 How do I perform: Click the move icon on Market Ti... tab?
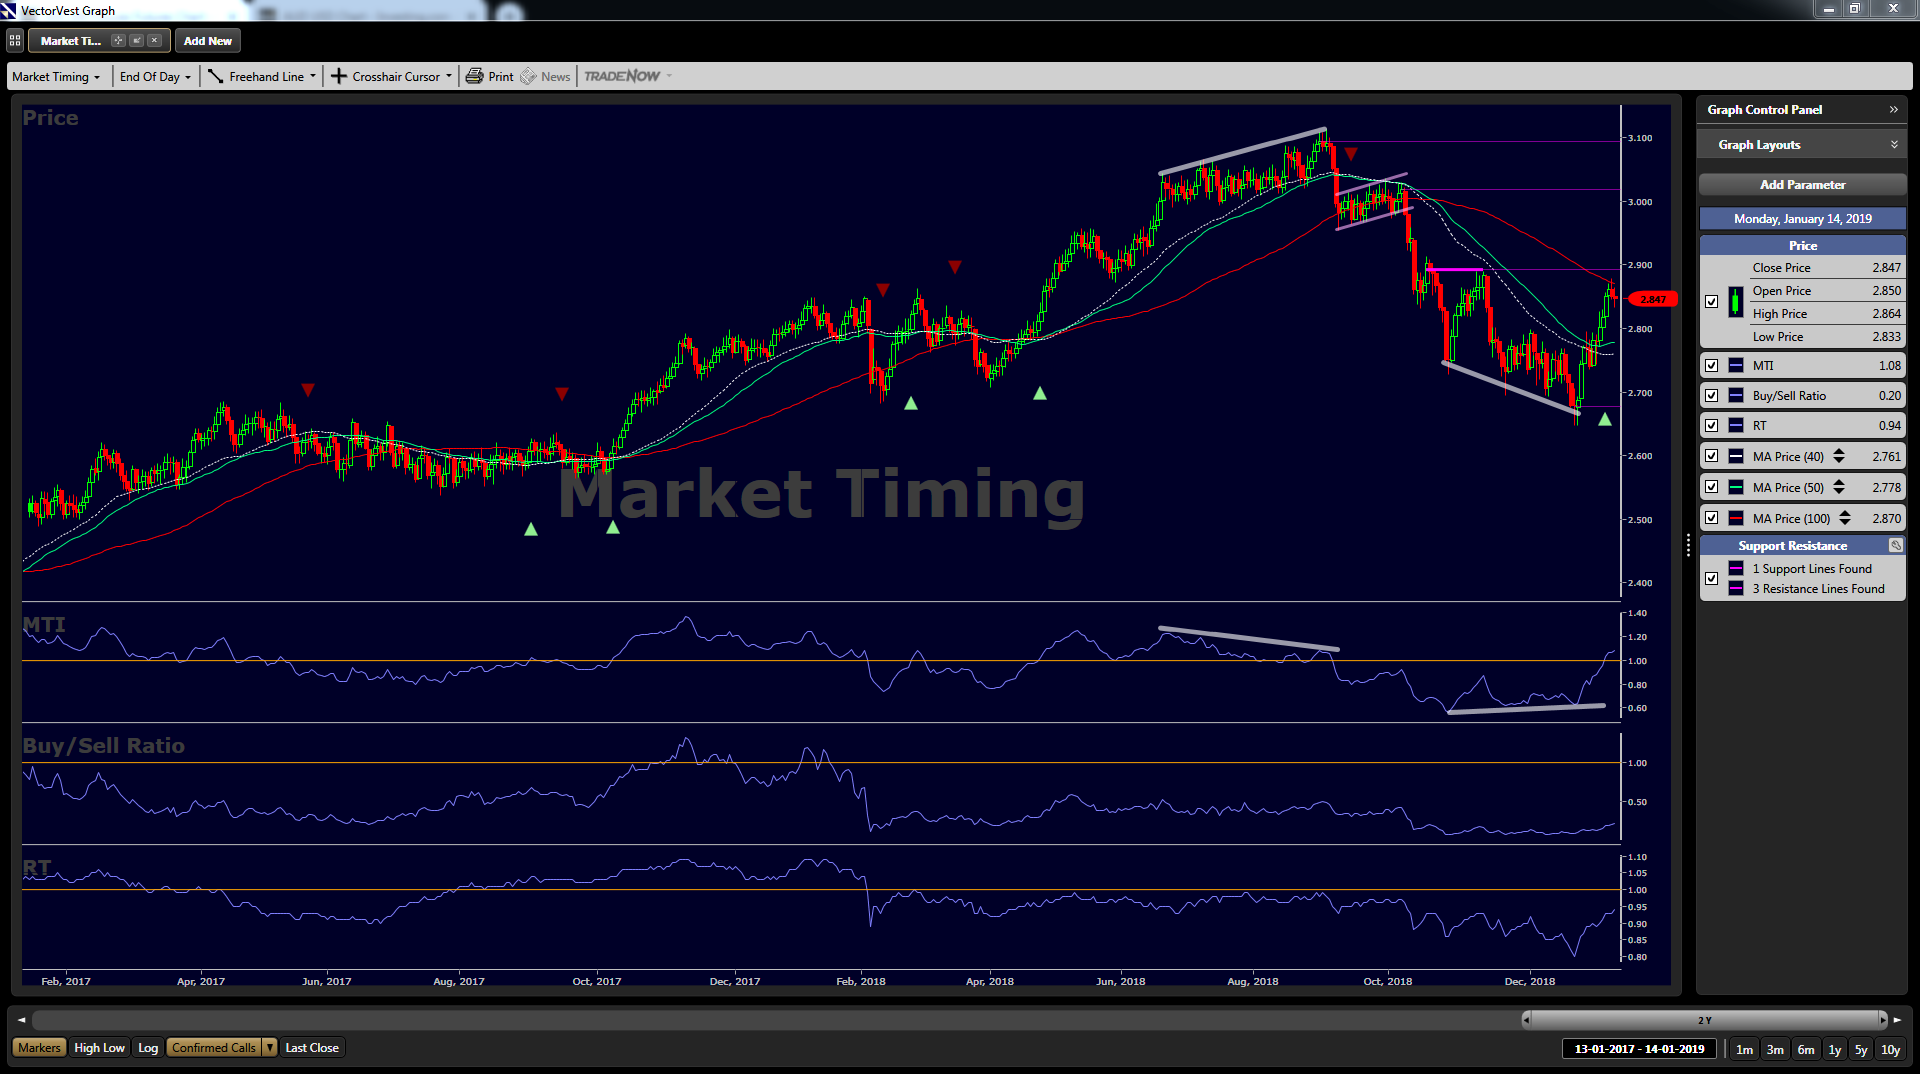[x=118, y=41]
